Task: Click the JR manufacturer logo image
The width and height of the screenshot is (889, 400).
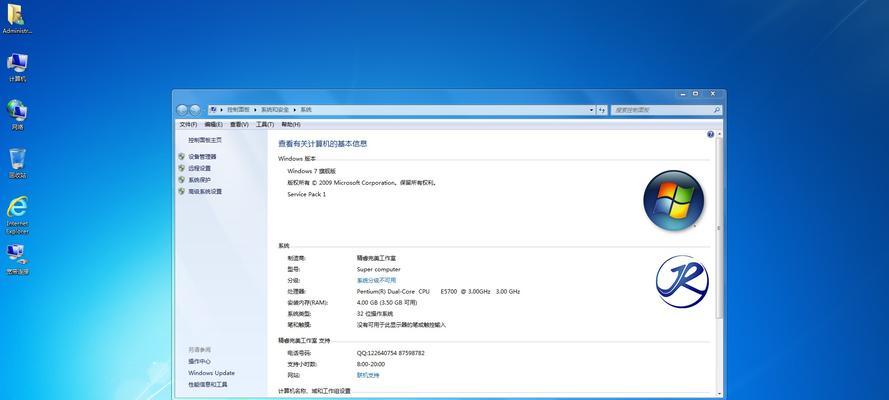Action: point(682,282)
